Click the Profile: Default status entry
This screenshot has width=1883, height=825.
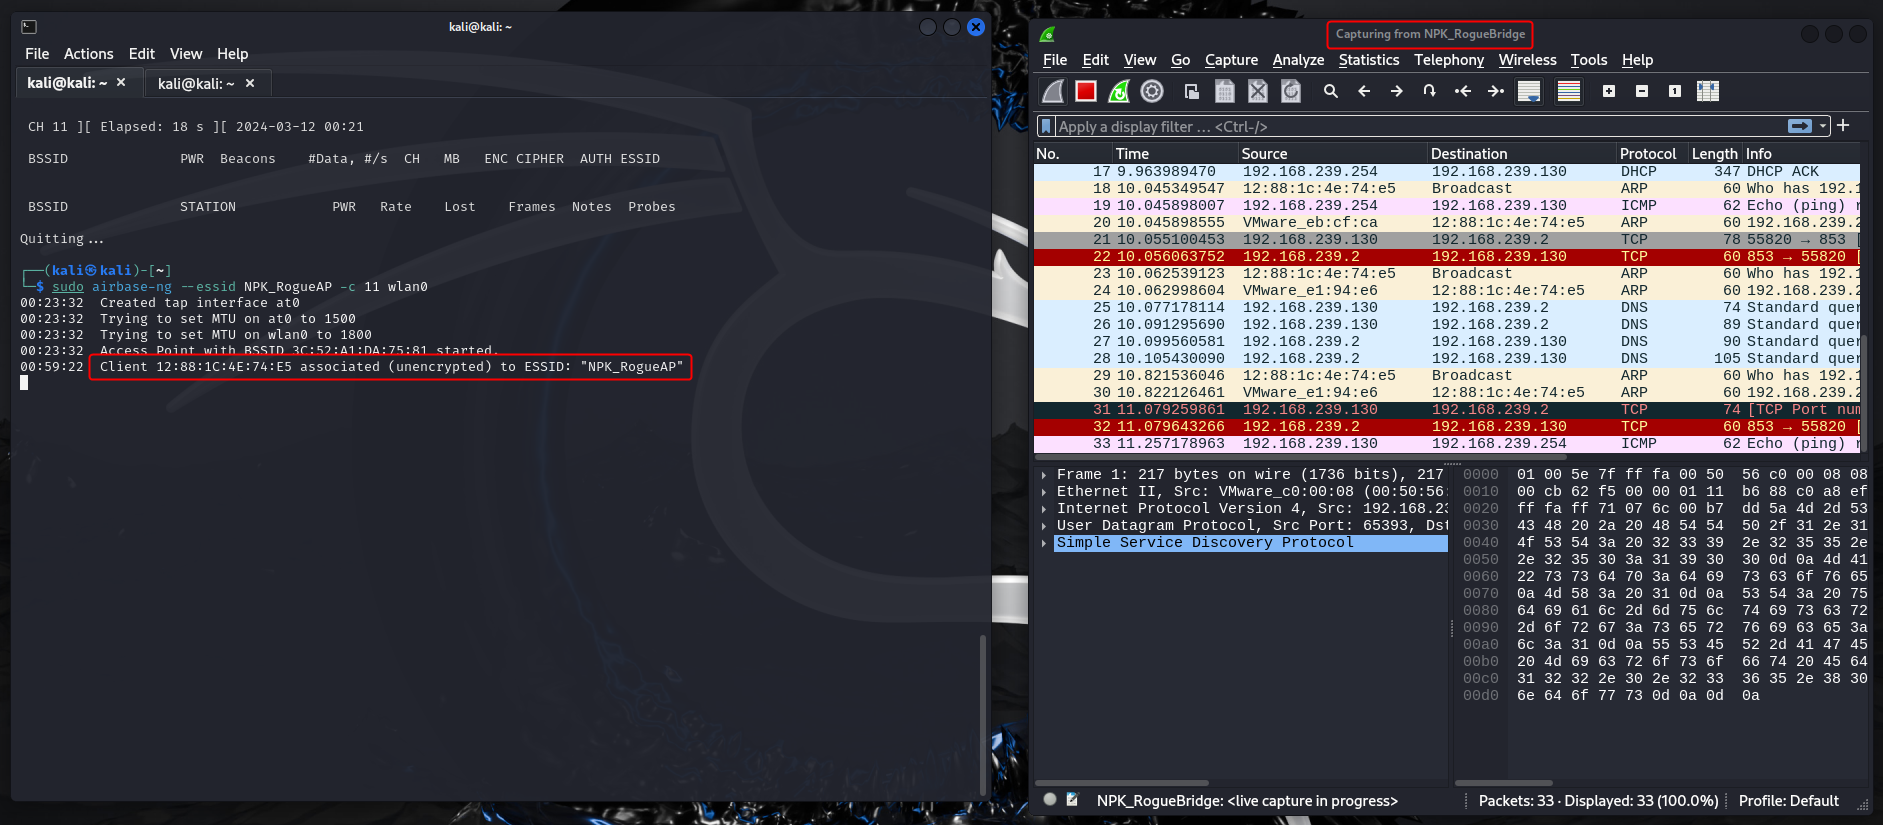pos(1788,801)
